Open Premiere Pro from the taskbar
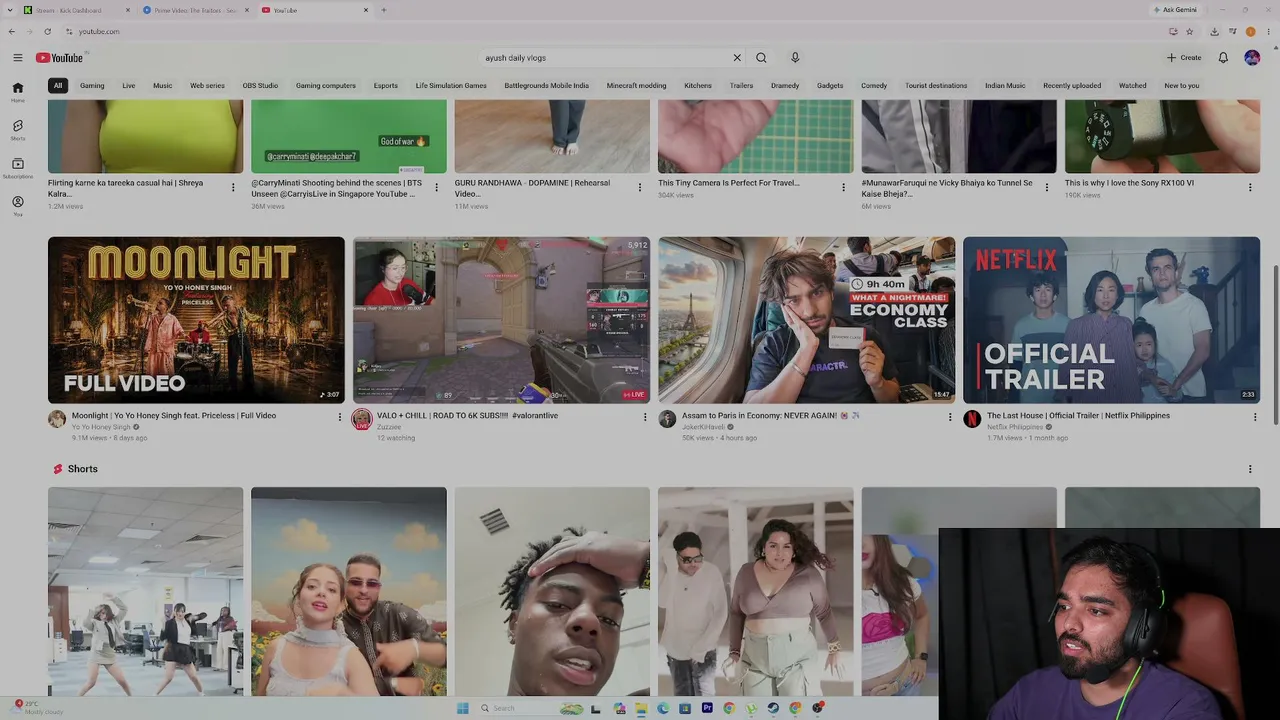The height and width of the screenshot is (720, 1280). 707,708
